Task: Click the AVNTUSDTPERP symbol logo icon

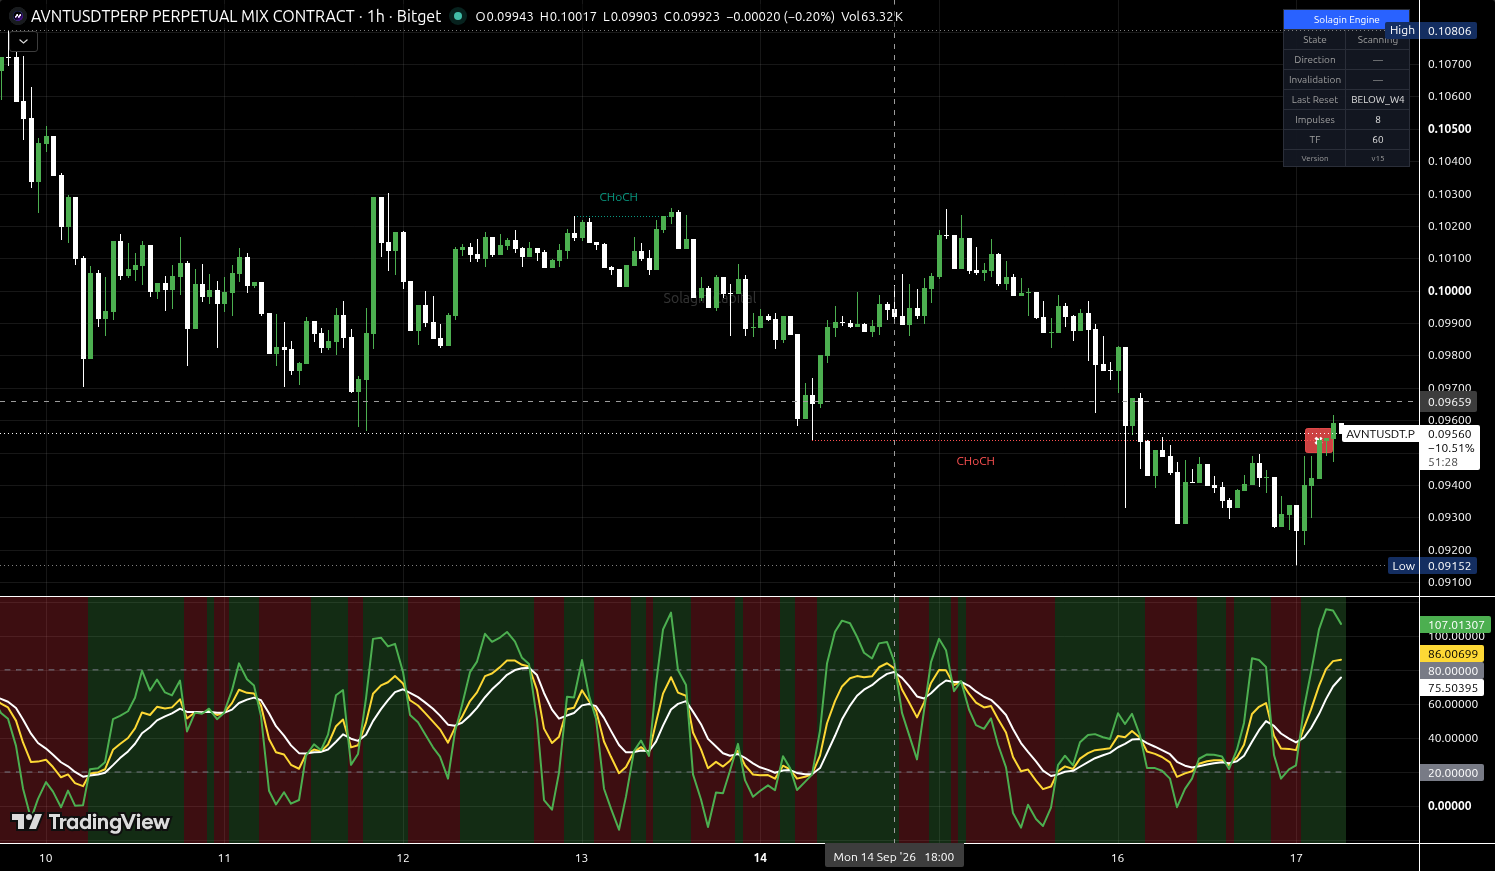Action: (17, 16)
